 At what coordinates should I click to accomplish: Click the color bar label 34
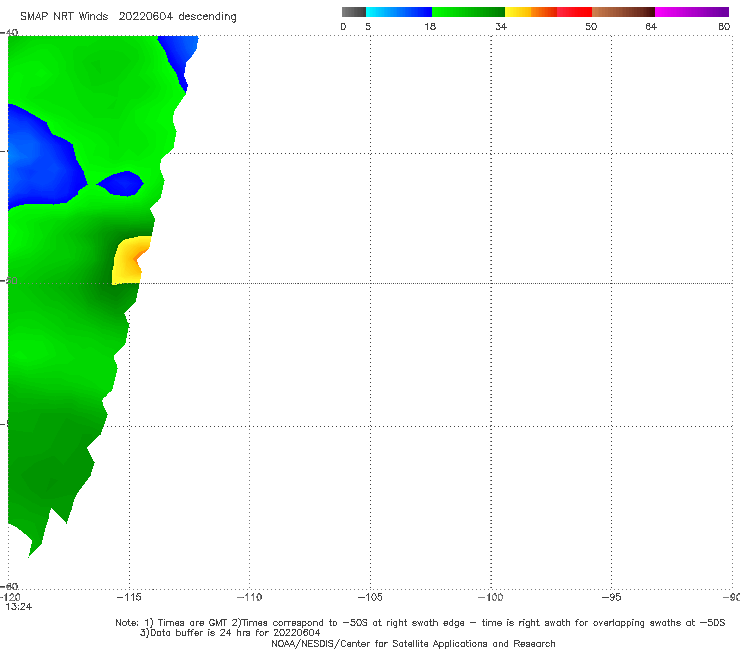pos(501,26)
